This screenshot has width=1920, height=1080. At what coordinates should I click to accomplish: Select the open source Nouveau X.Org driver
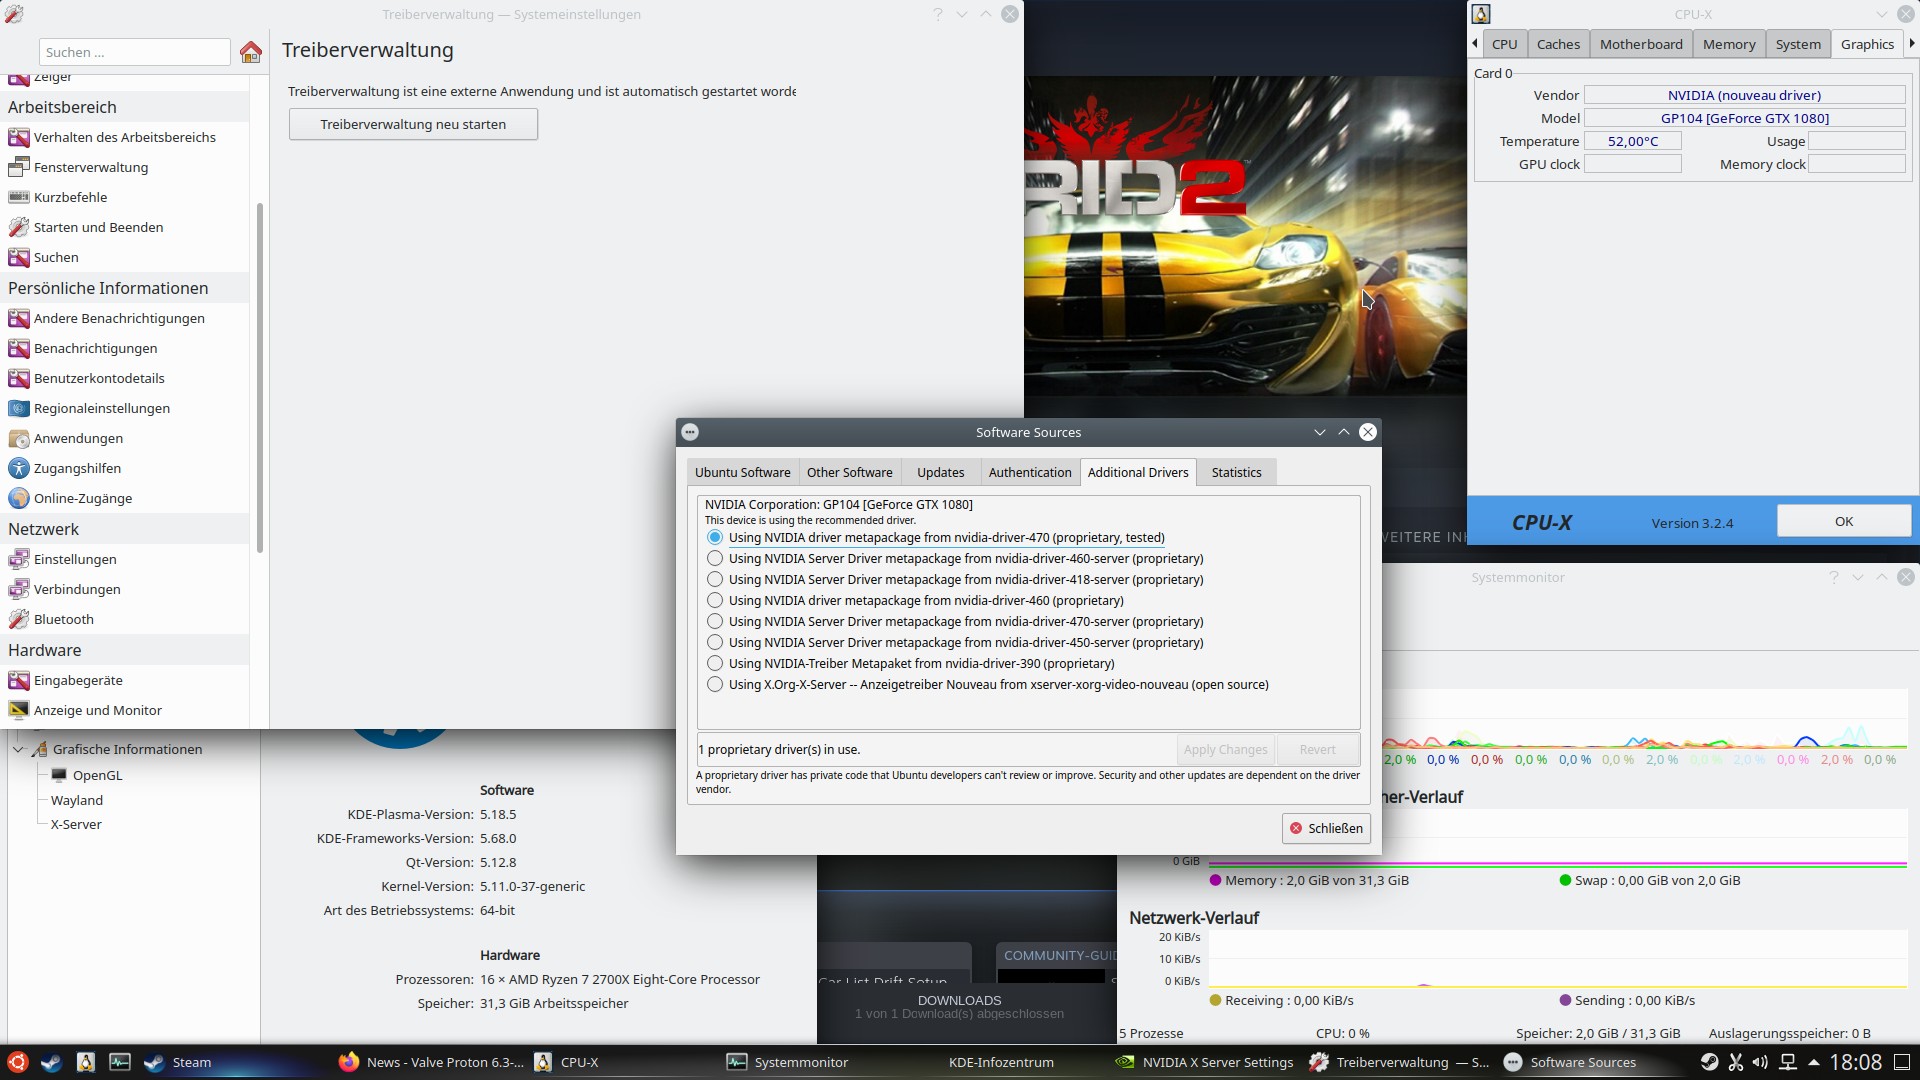coord(715,684)
